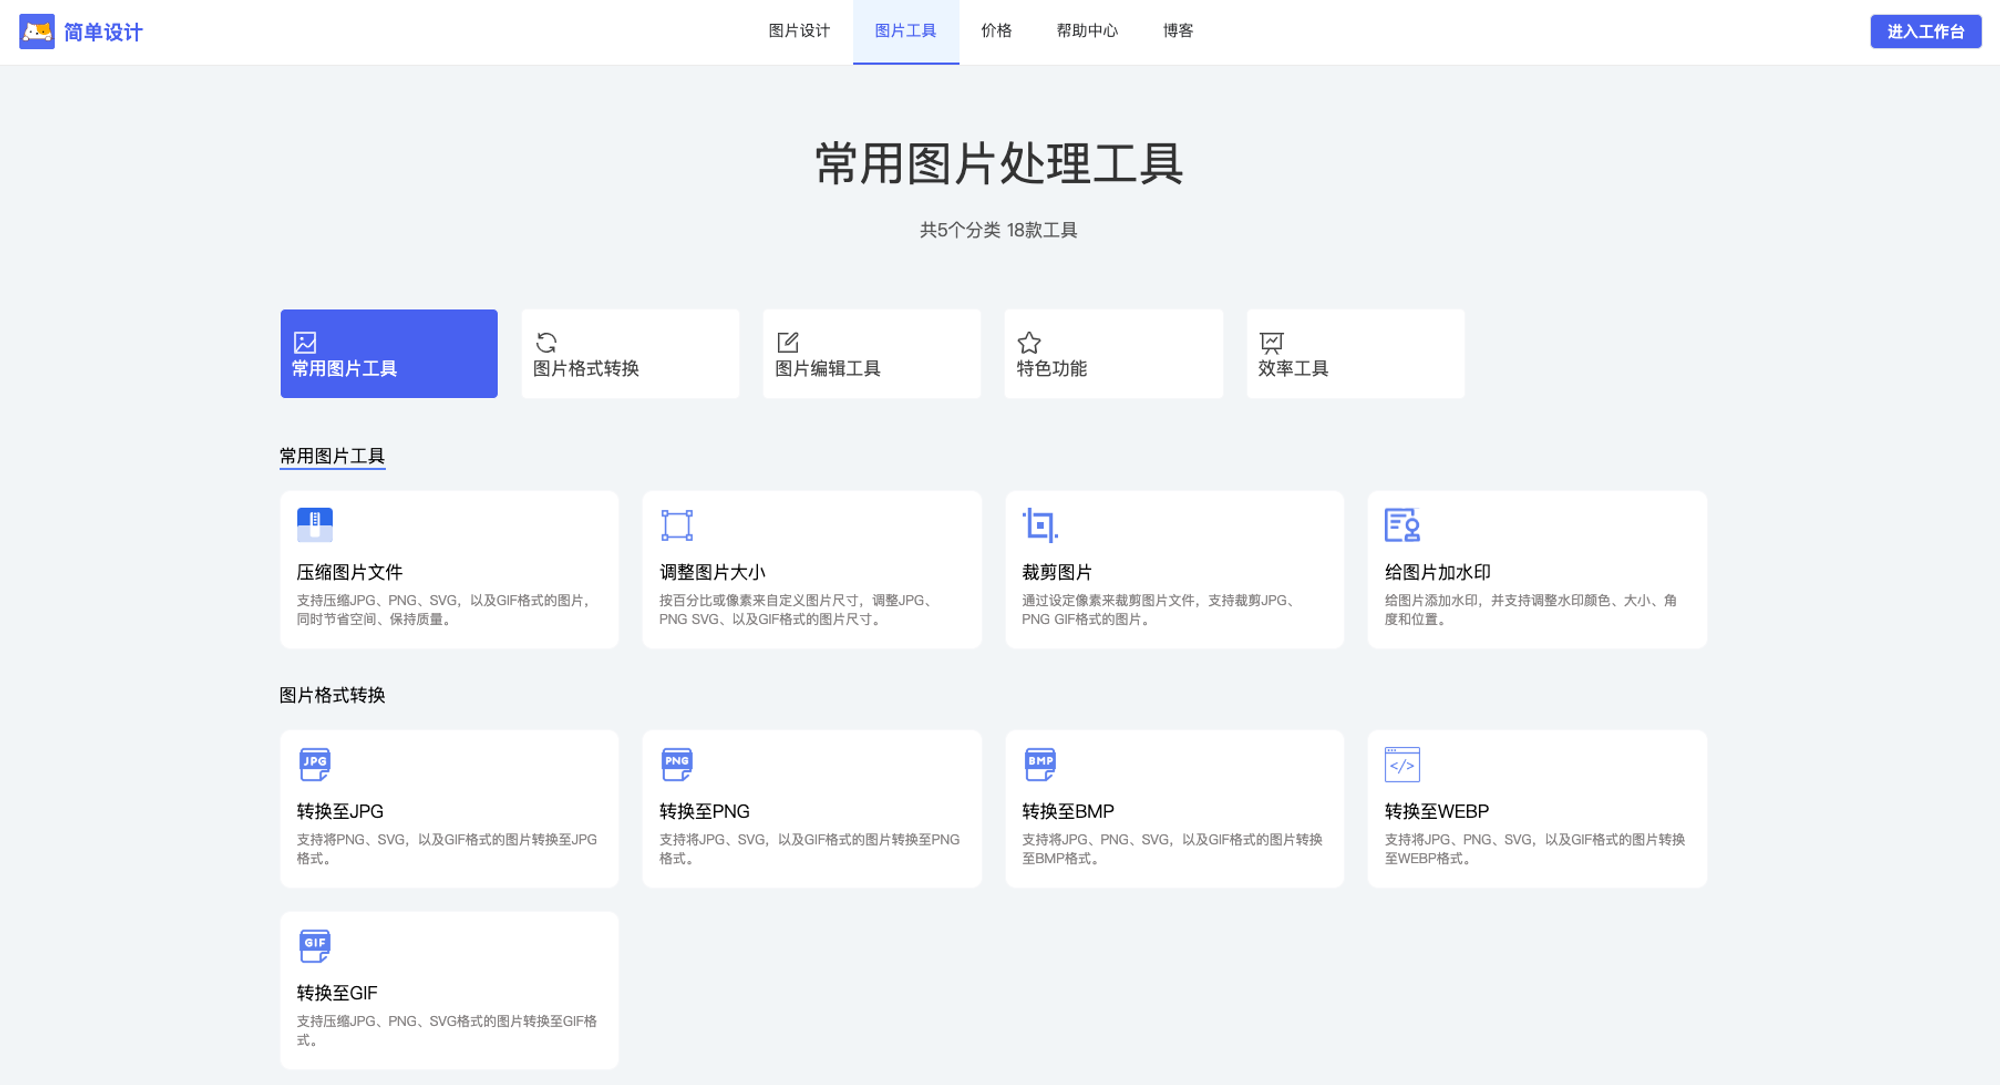Click the GIF file format icon
This screenshot has height=1085, width=2000.
pos(314,945)
